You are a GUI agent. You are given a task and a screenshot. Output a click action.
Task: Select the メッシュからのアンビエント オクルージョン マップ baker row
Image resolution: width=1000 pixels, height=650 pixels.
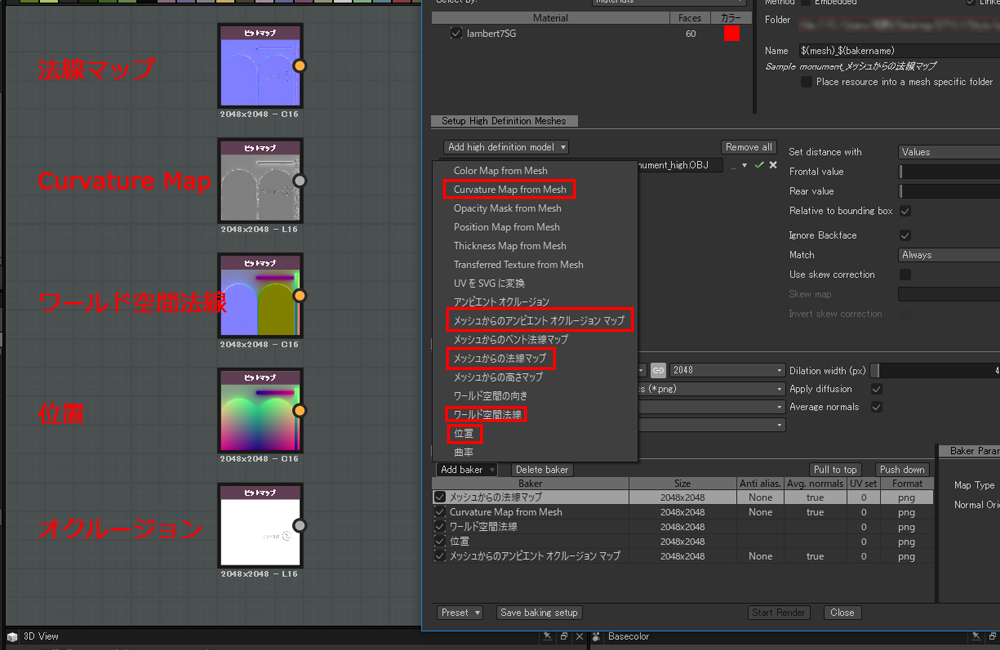pyautogui.click(x=682, y=556)
